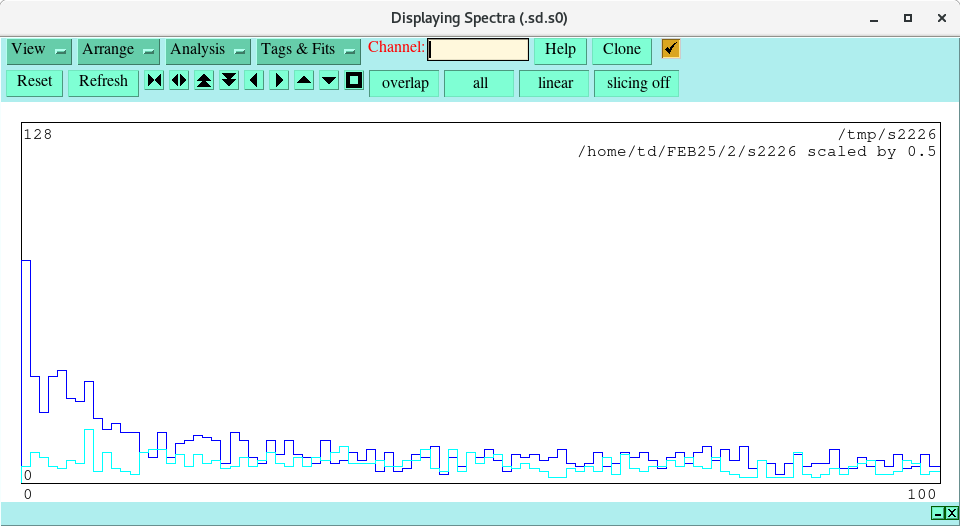Click the up arrow shift icon
Image resolution: width=960 pixels, height=526 pixels.
click(304, 81)
